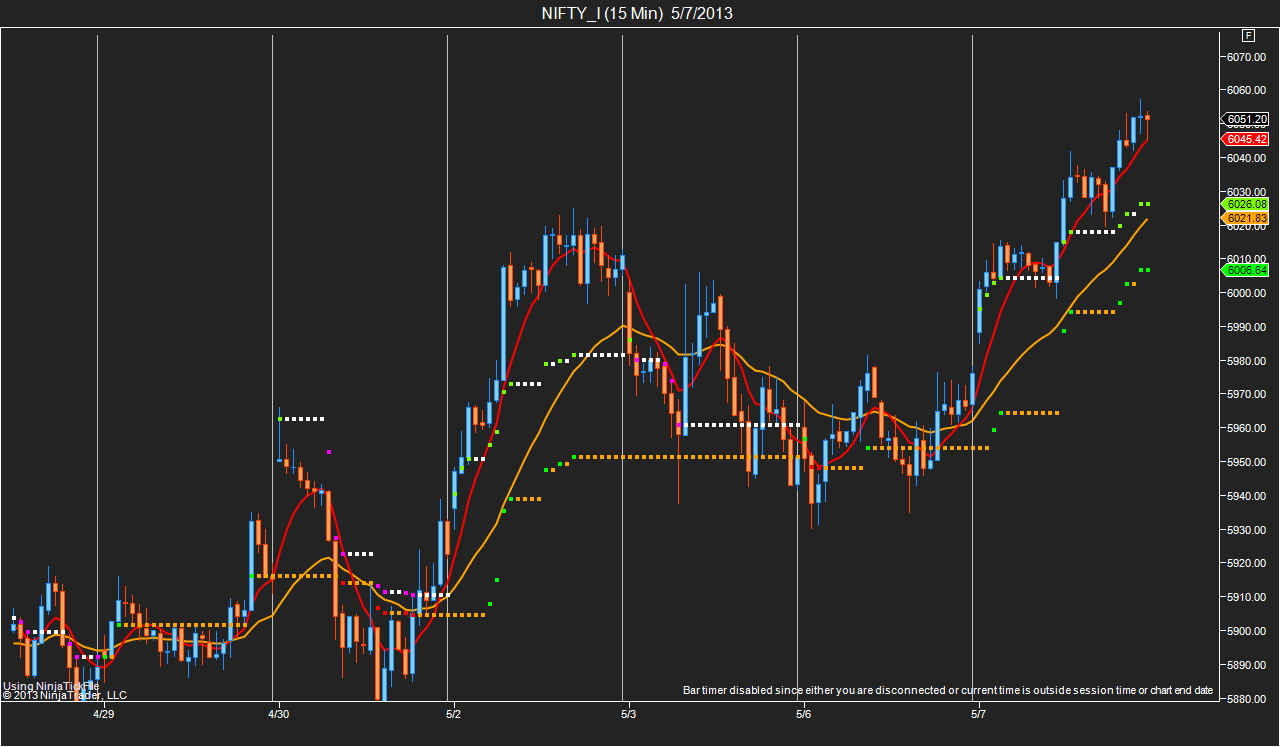1280x747 pixels.
Task: Click the 5920.00 price axis label
Action: pos(1248,563)
